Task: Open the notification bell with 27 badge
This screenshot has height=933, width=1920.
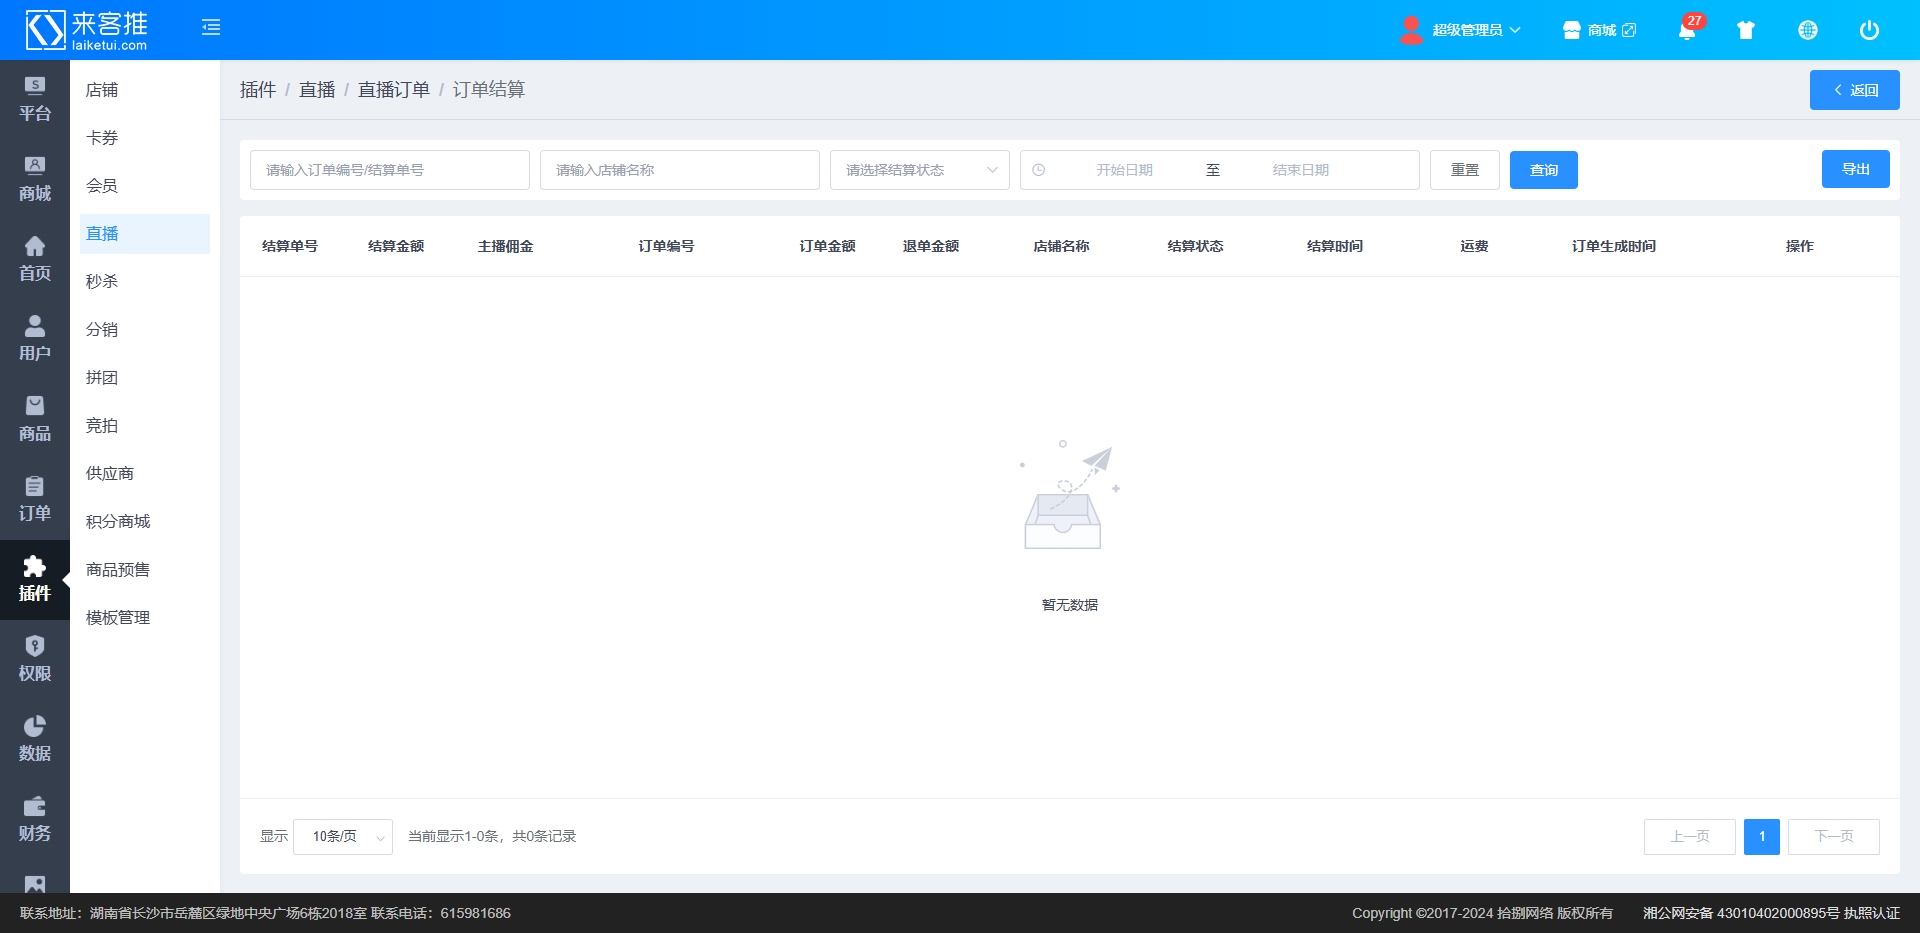Action: 1687,30
